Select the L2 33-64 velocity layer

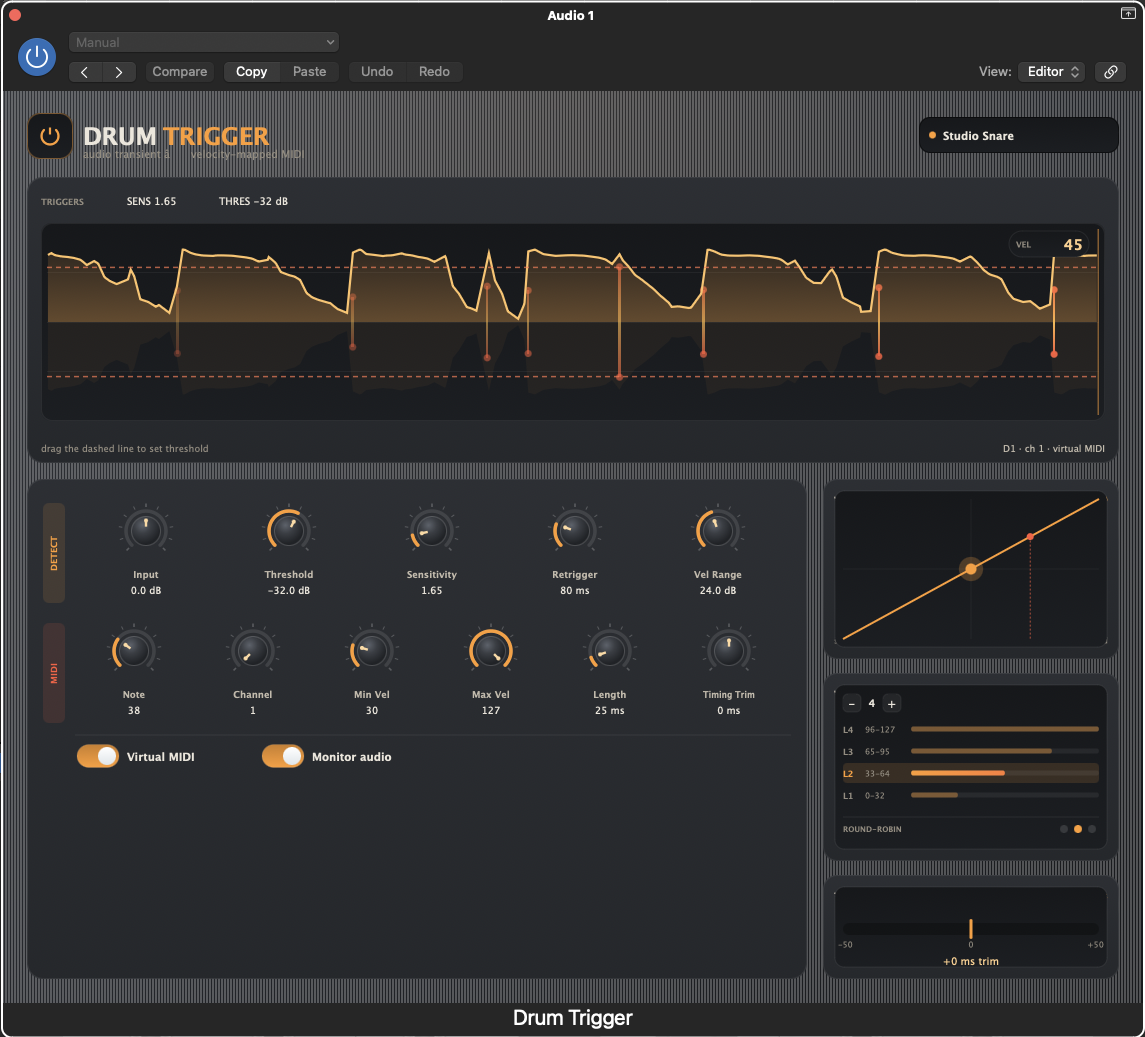[x=970, y=773]
